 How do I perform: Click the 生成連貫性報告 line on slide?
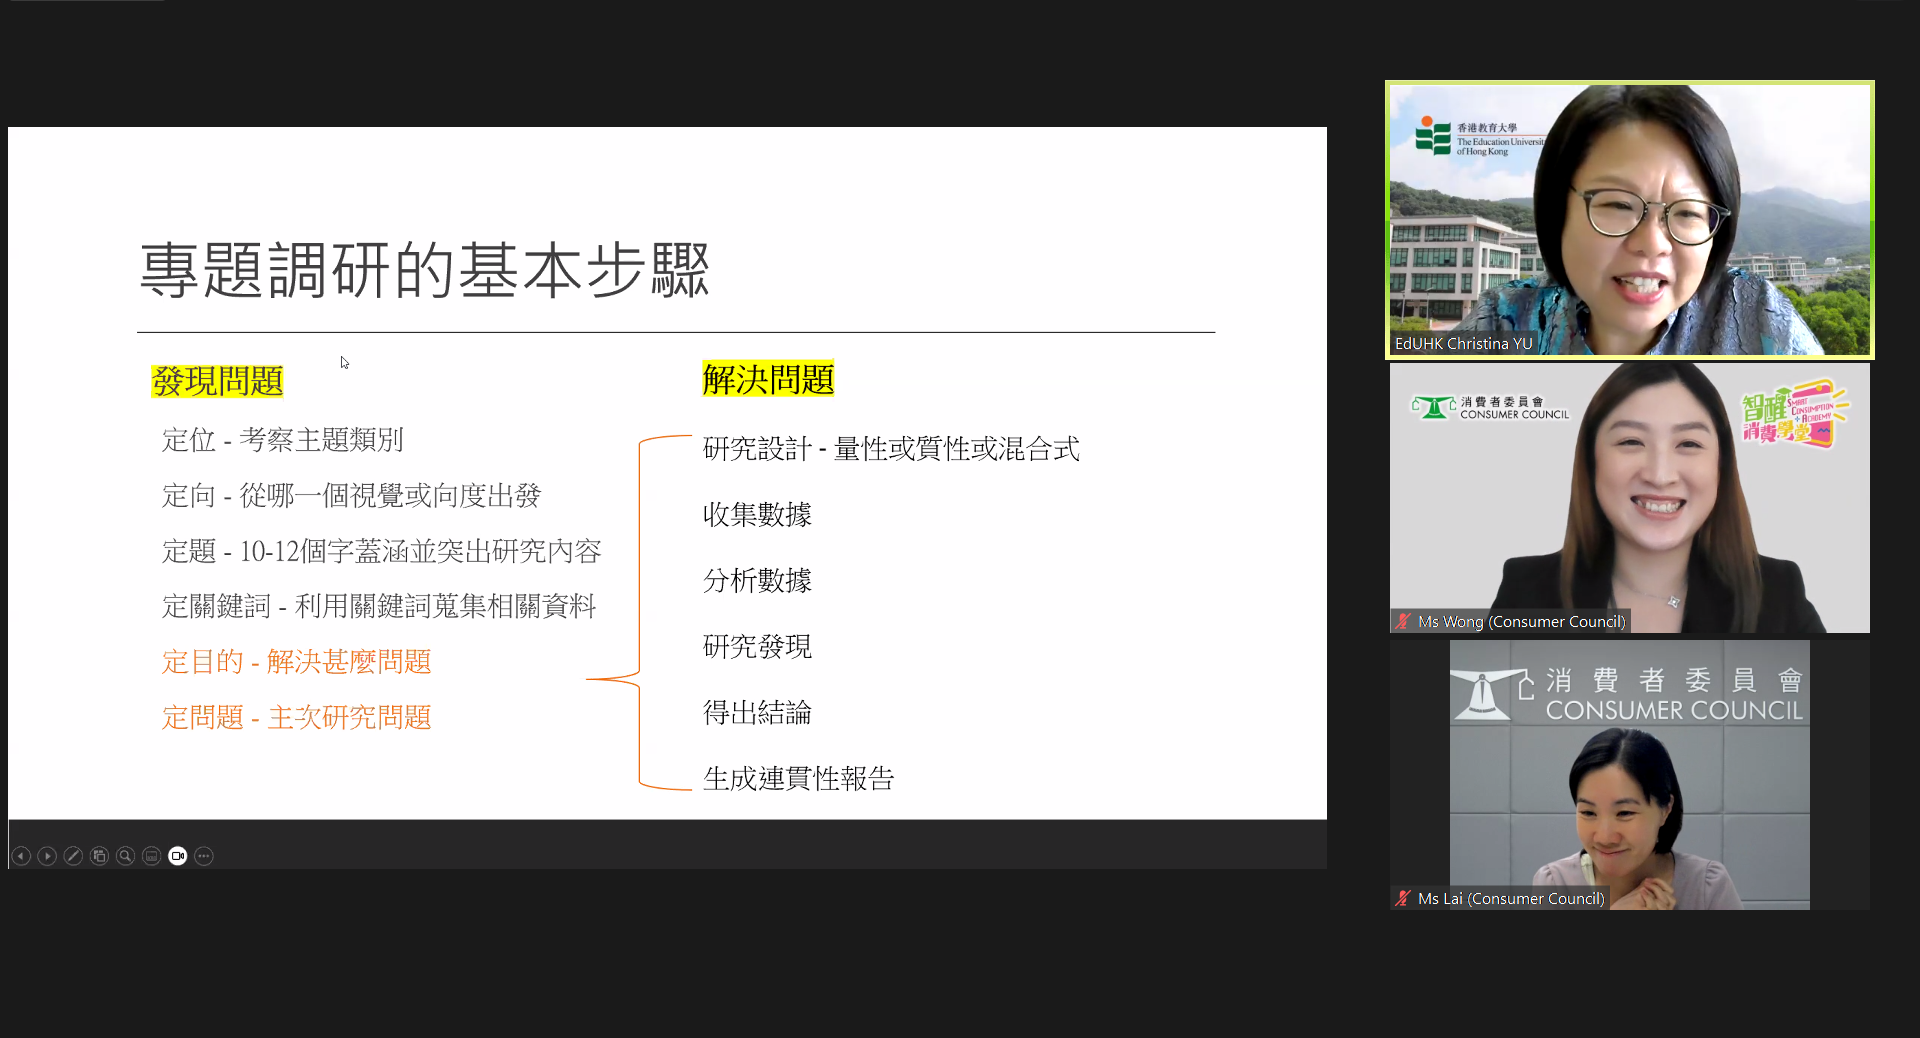[798, 778]
